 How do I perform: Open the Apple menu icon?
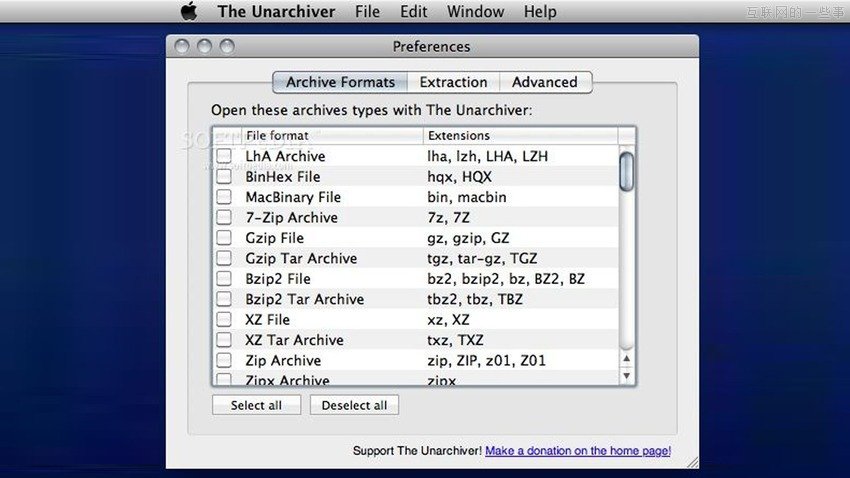pyautogui.click(x=189, y=12)
